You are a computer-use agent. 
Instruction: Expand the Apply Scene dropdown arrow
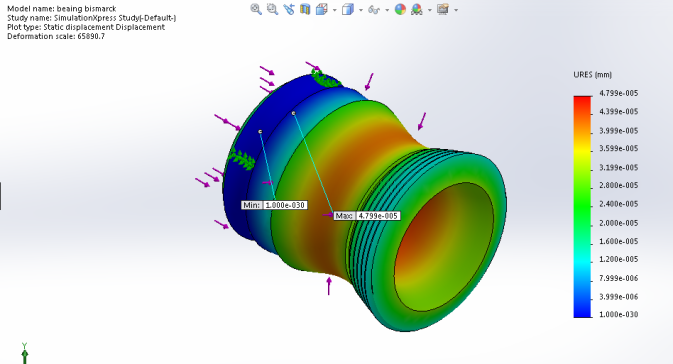point(429,10)
